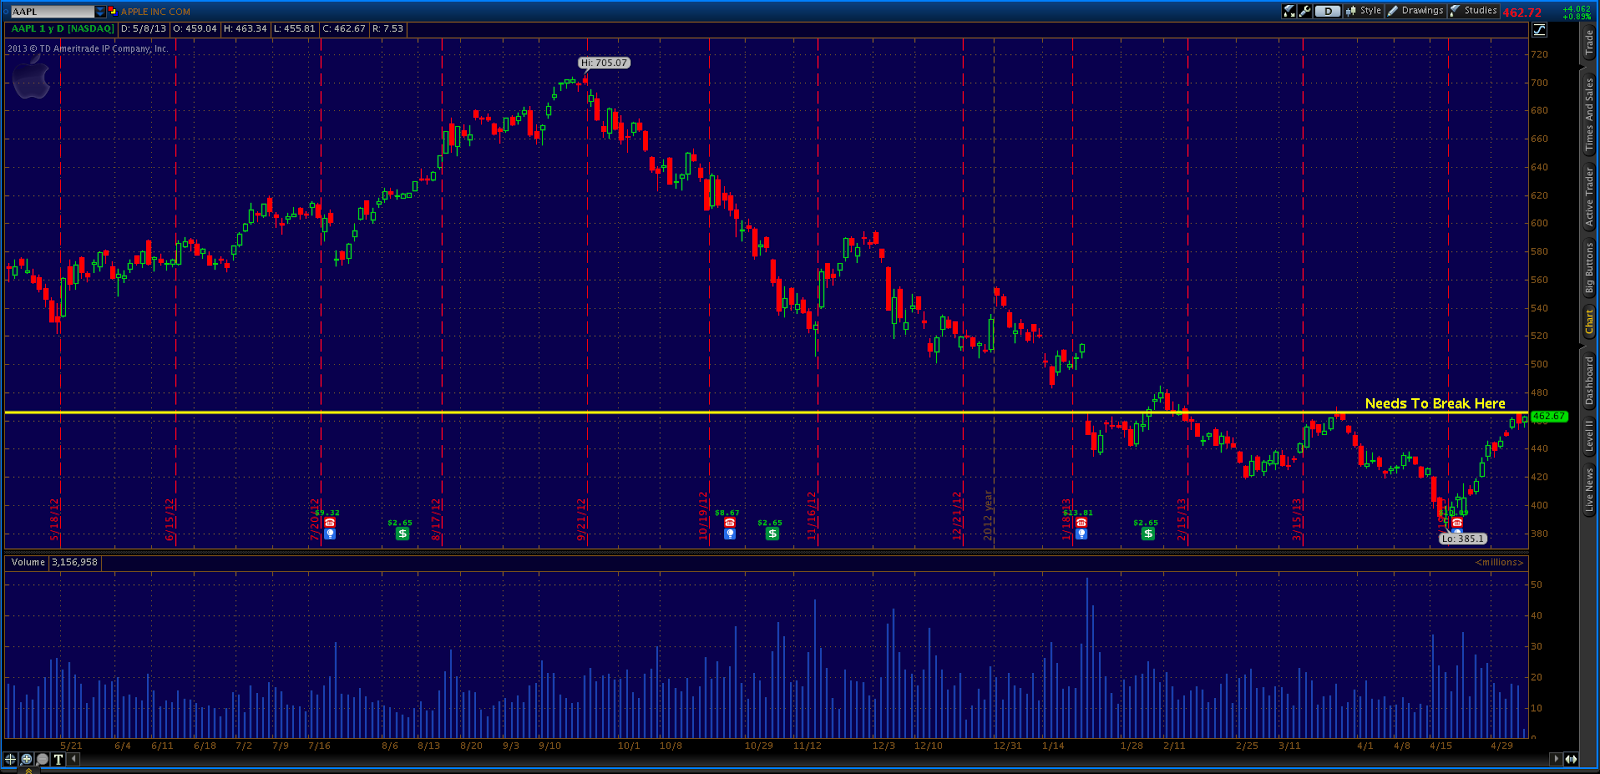The width and height of the screenshot is (1600, 774).
Task: Open the Big Buttons side tab
Action: 1589,267
